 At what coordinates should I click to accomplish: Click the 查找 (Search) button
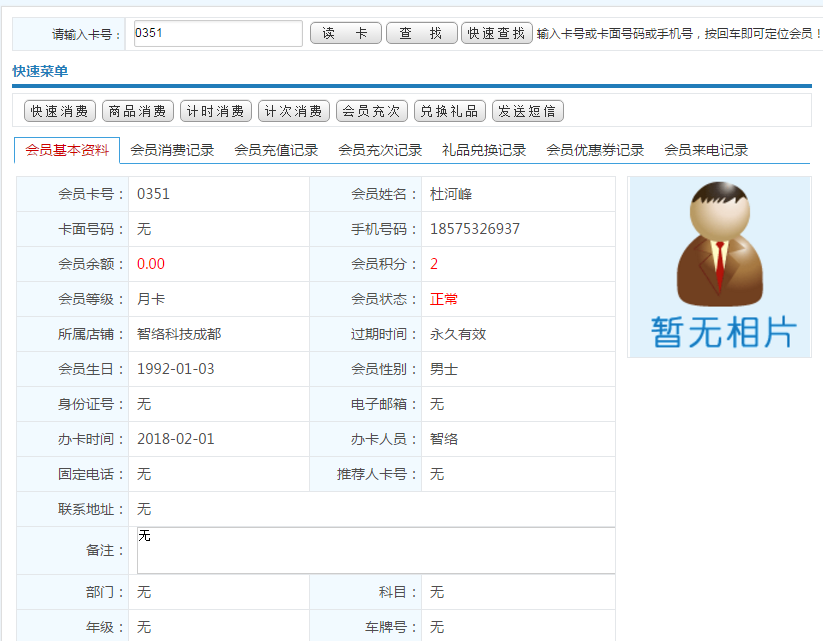421,33
